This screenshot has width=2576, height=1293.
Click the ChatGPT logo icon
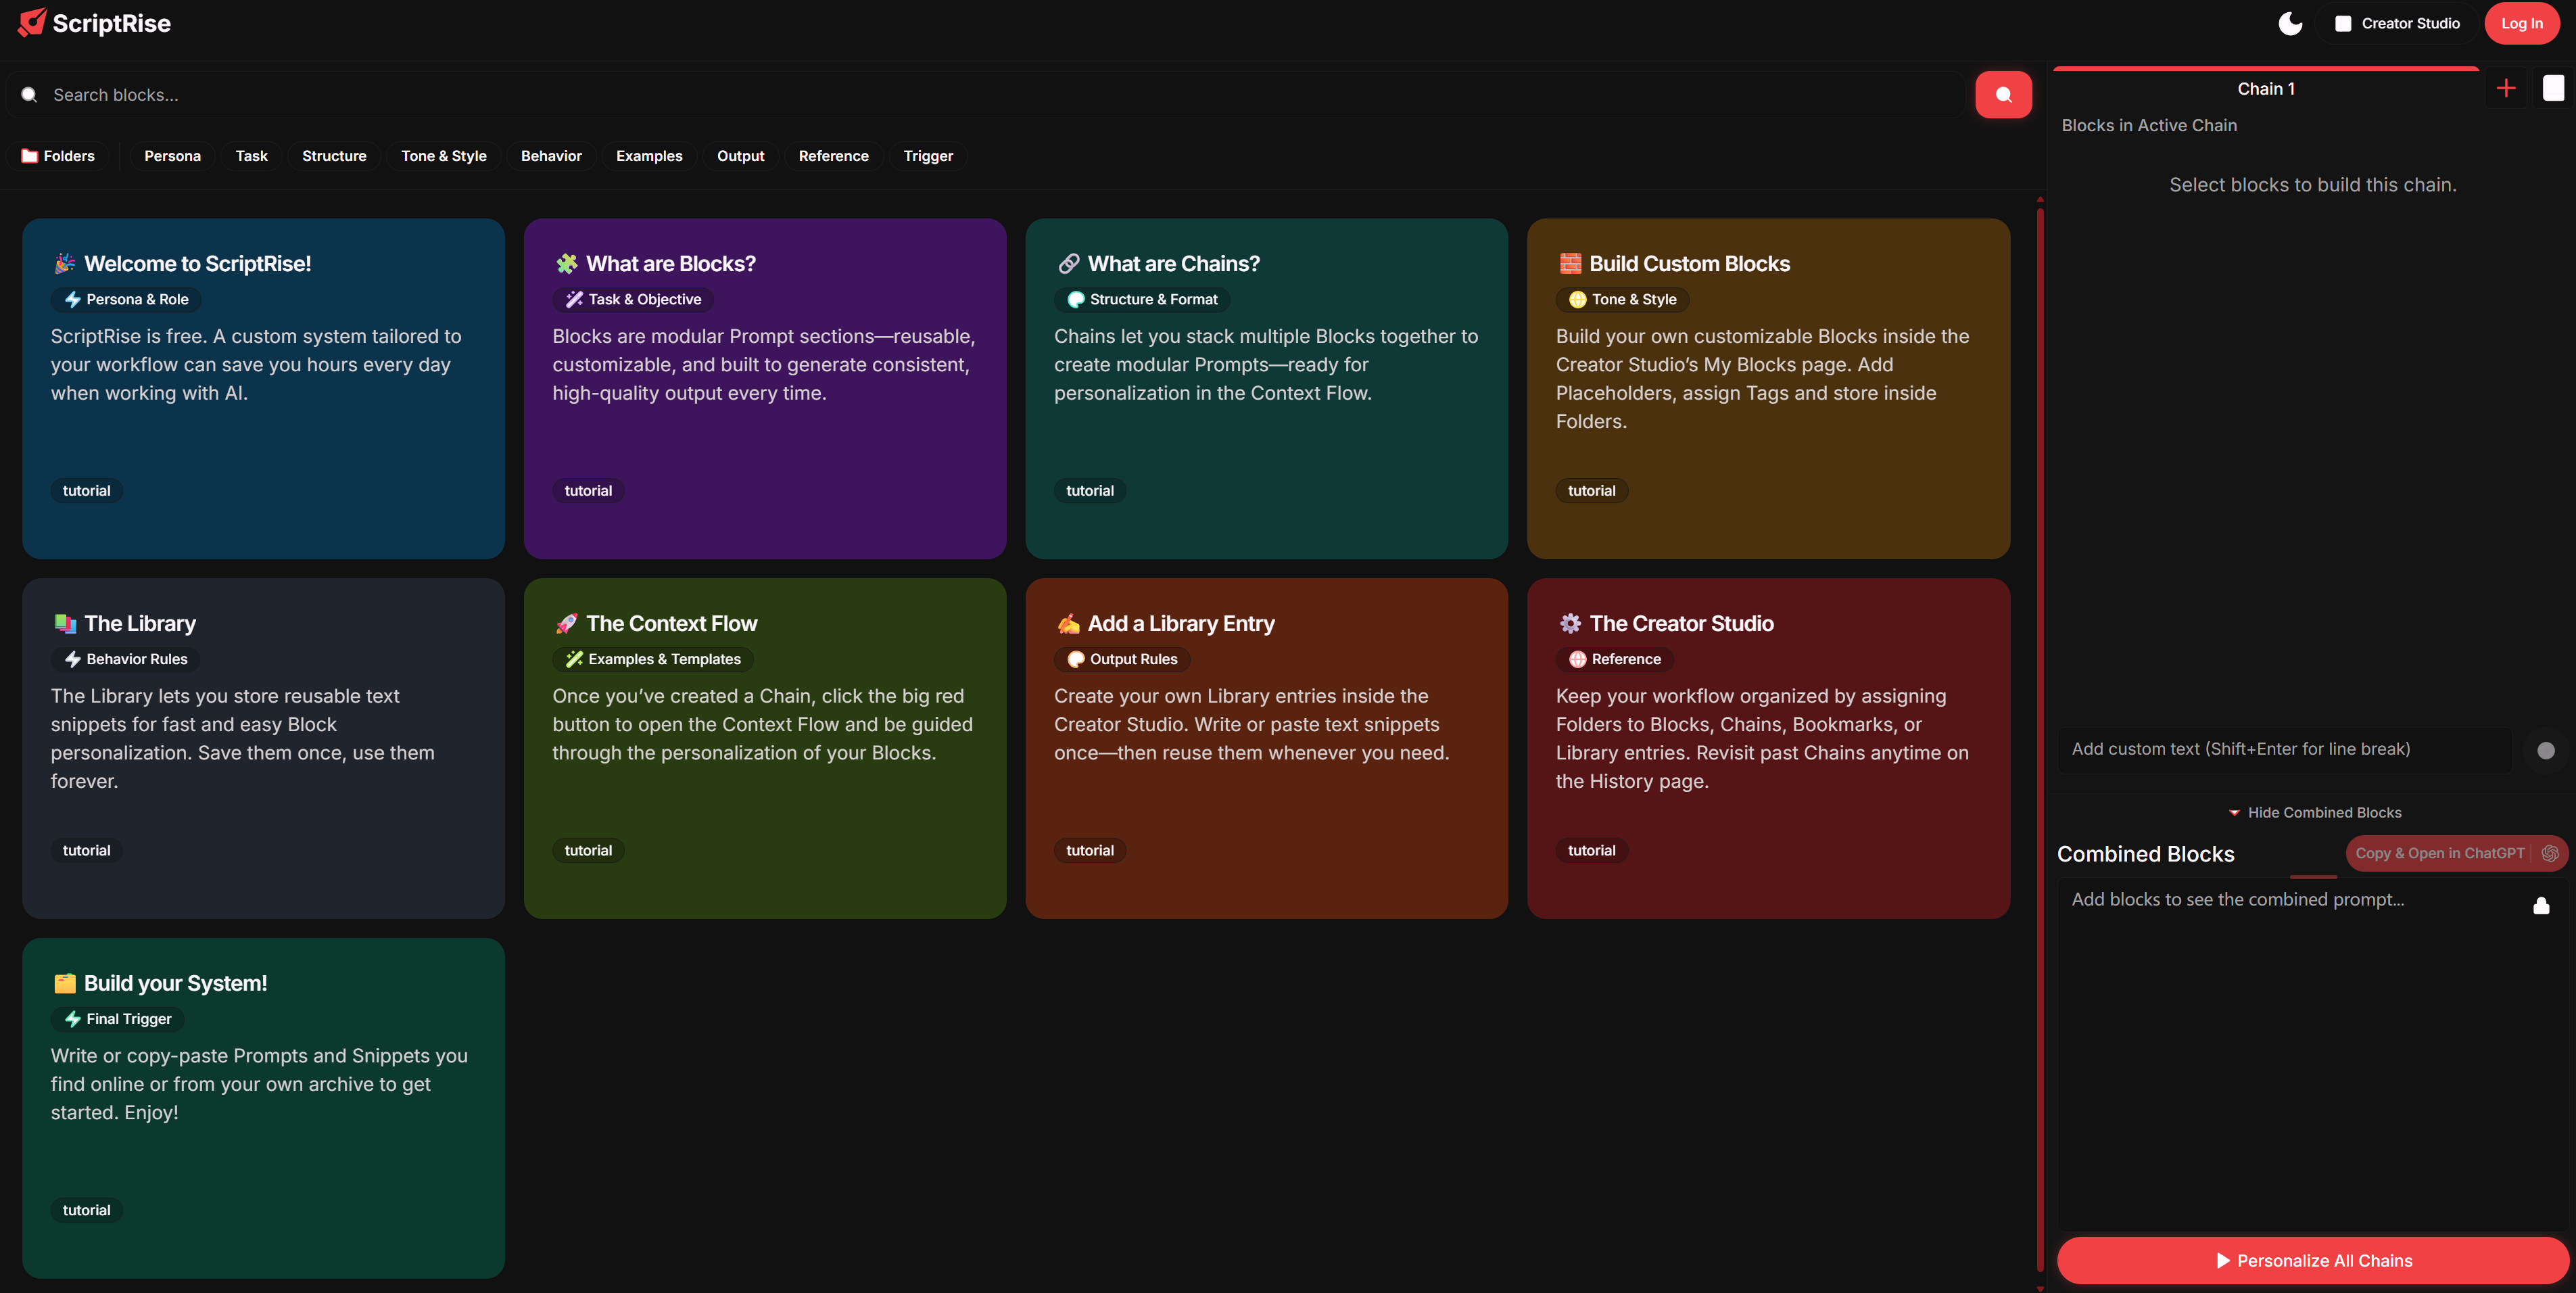2550,853
